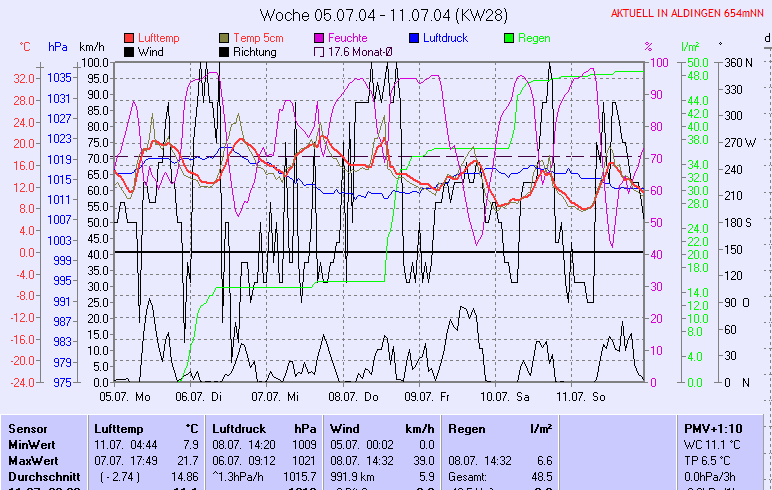The width and height of the screenshot is (772, 490).
Task: Click the Sensor column header in table
Action: coord(28,428)
